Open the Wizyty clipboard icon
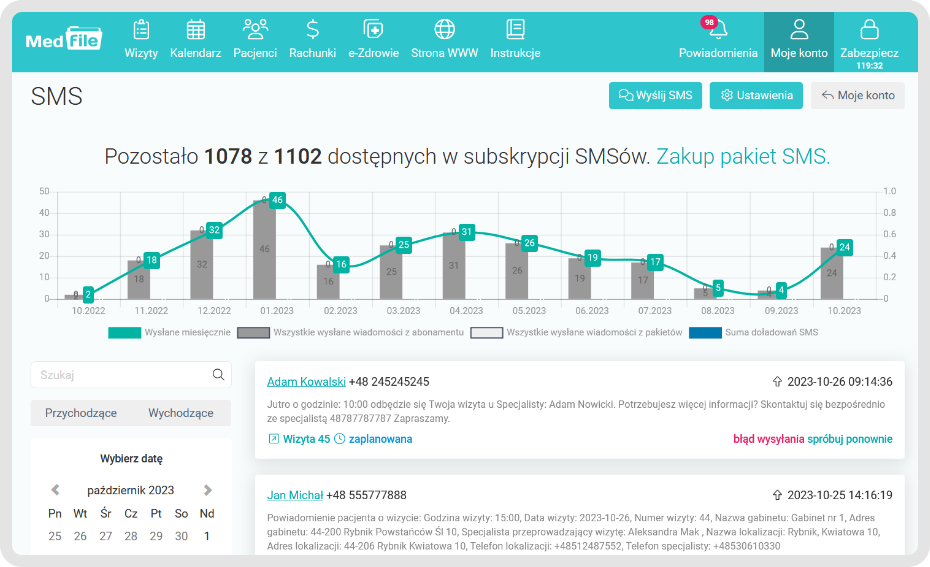Viewport: 930px width, 567px height. coord(141,30)
